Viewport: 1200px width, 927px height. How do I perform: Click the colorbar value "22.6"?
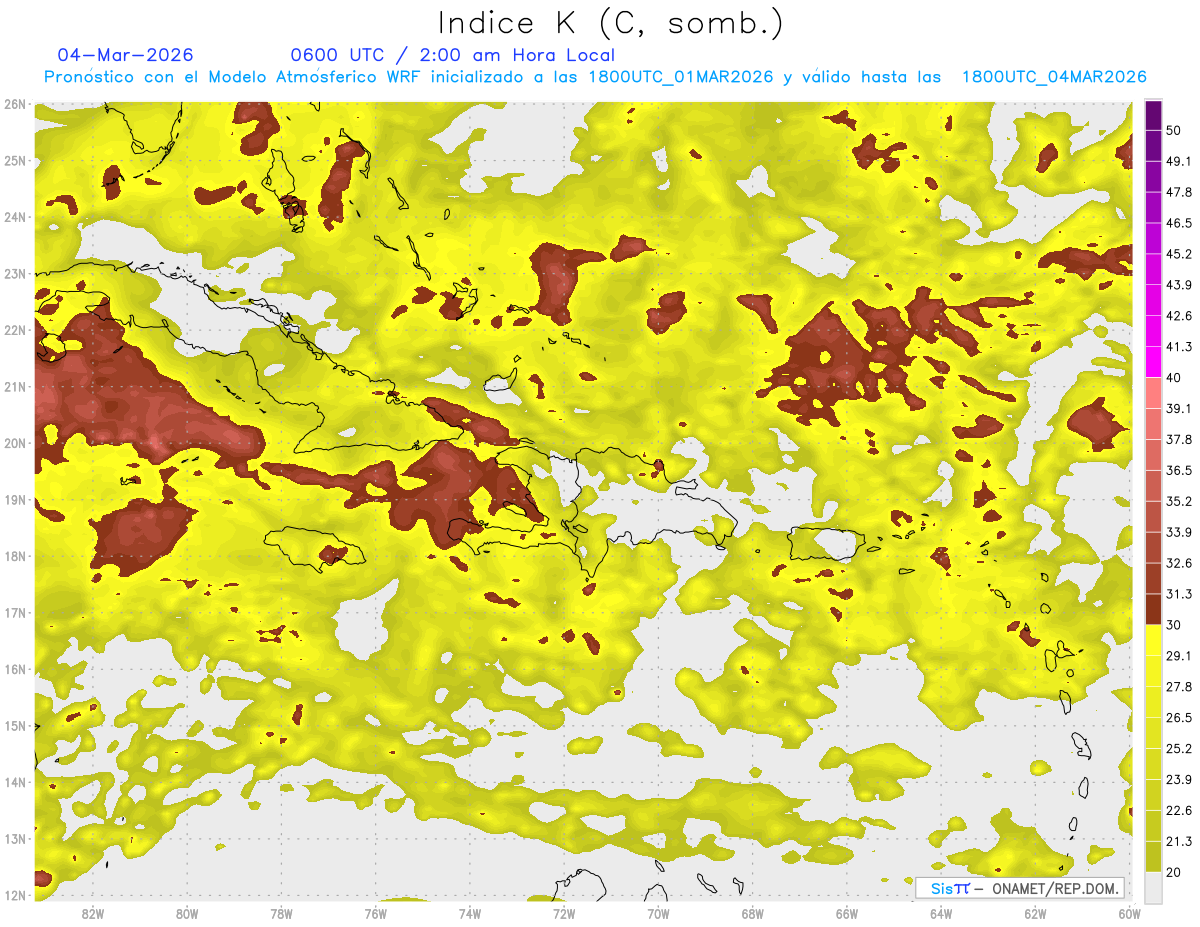tap(1178, 810)
